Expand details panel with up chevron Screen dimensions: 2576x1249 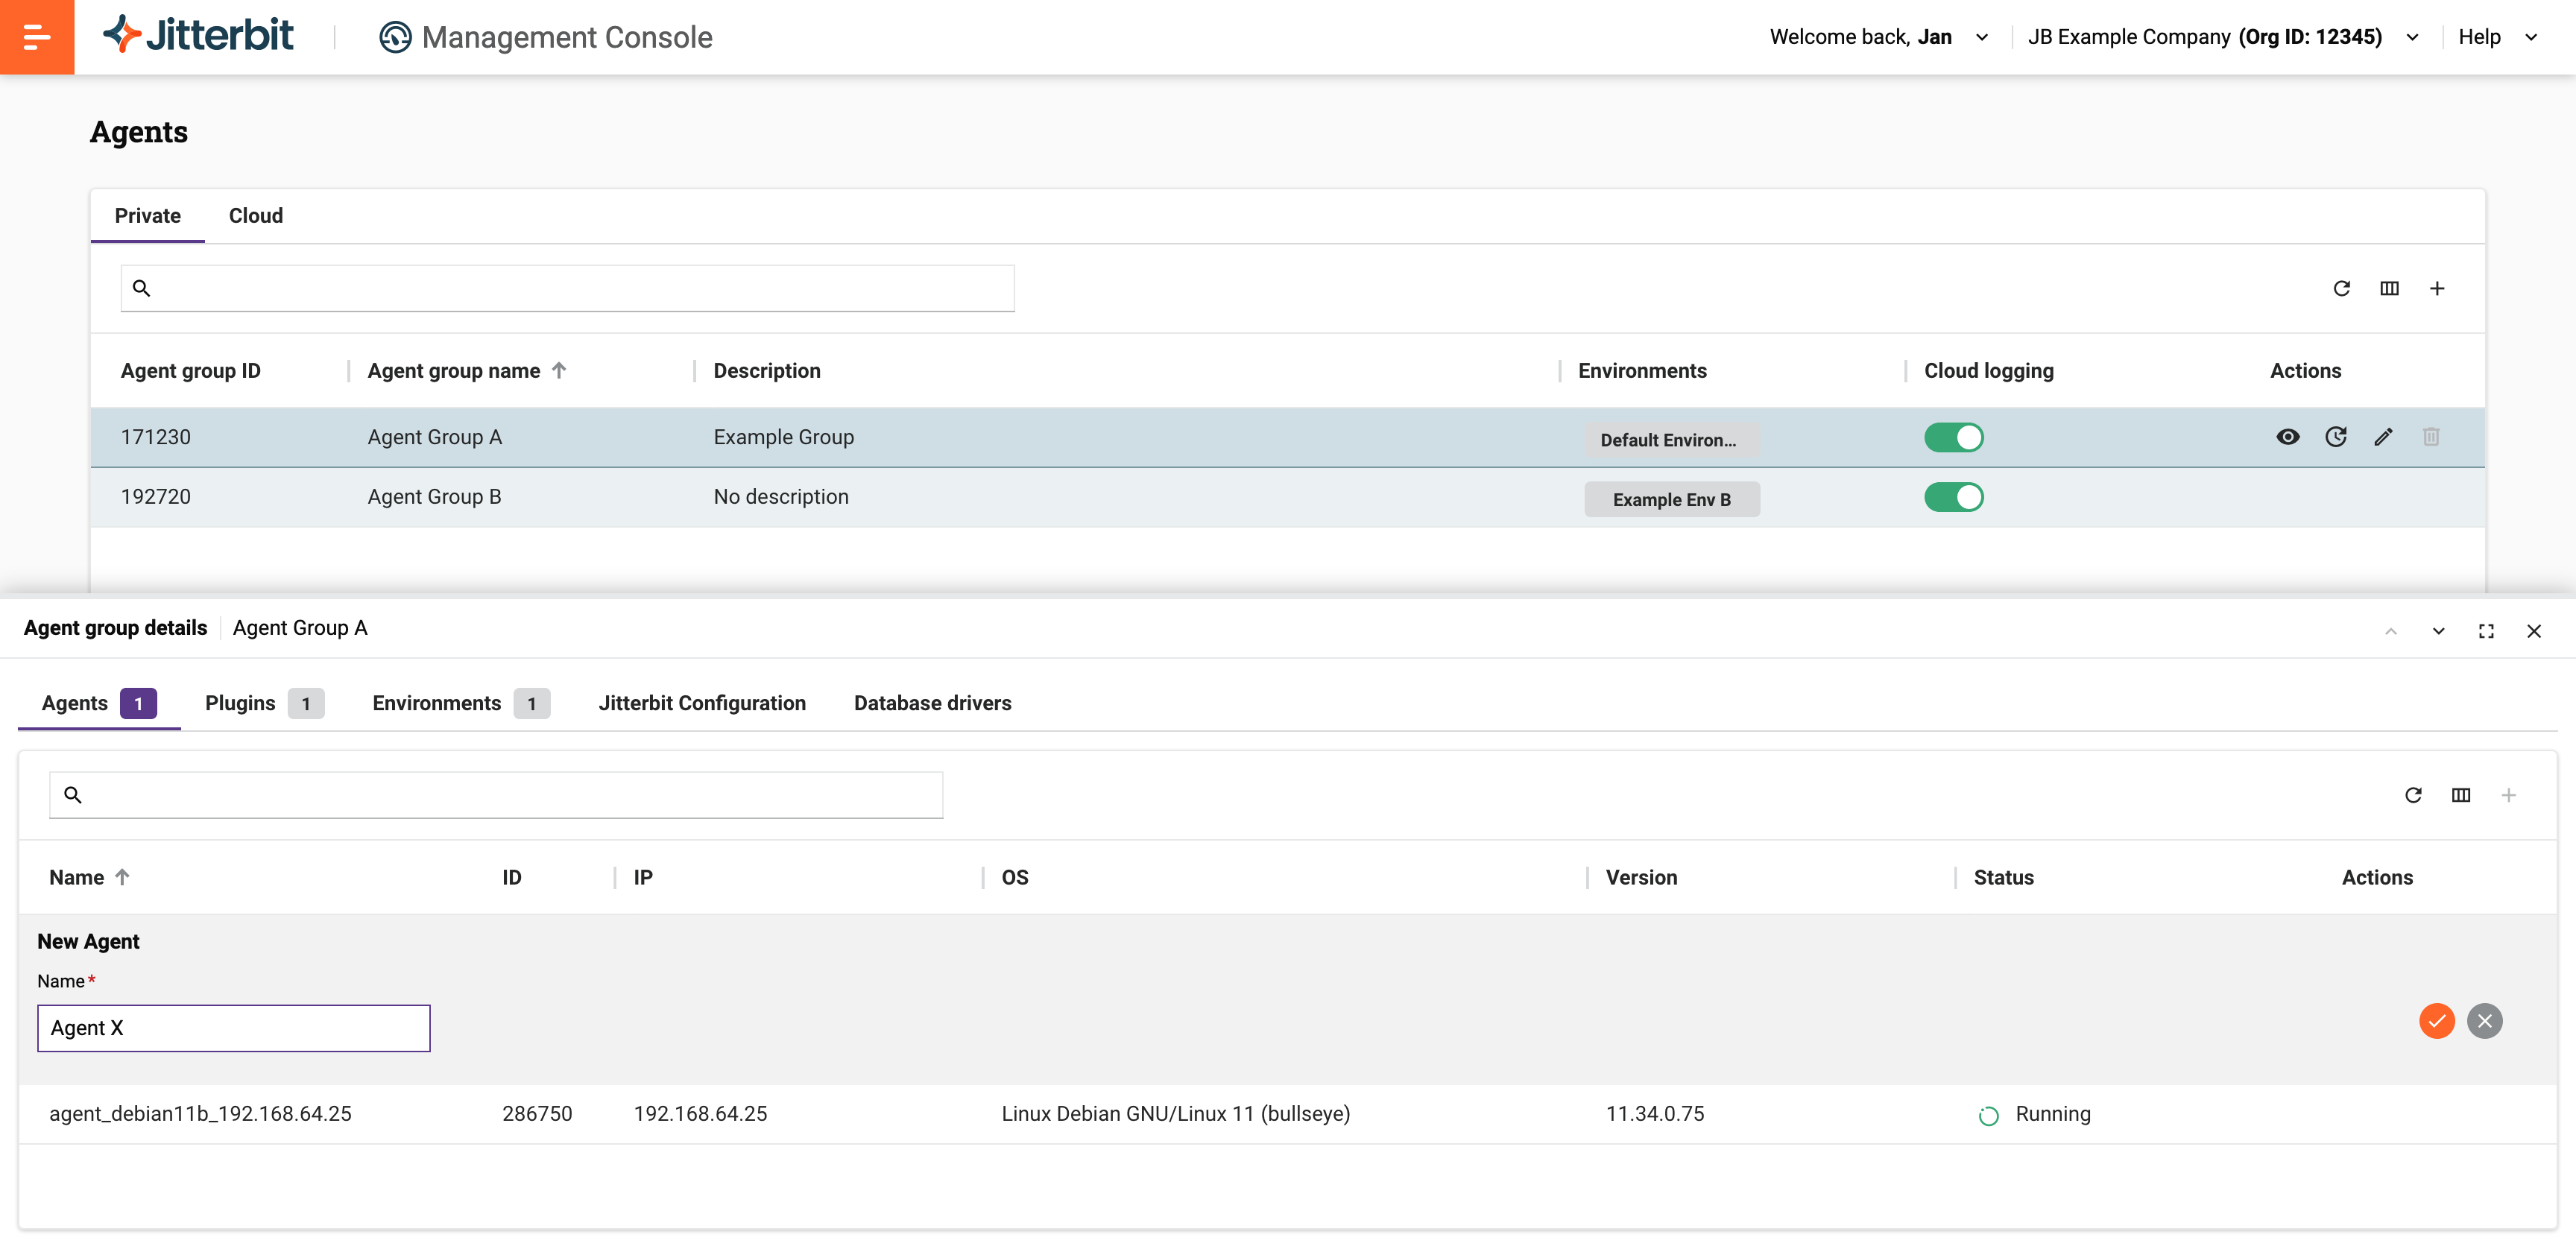point(2391,631)
